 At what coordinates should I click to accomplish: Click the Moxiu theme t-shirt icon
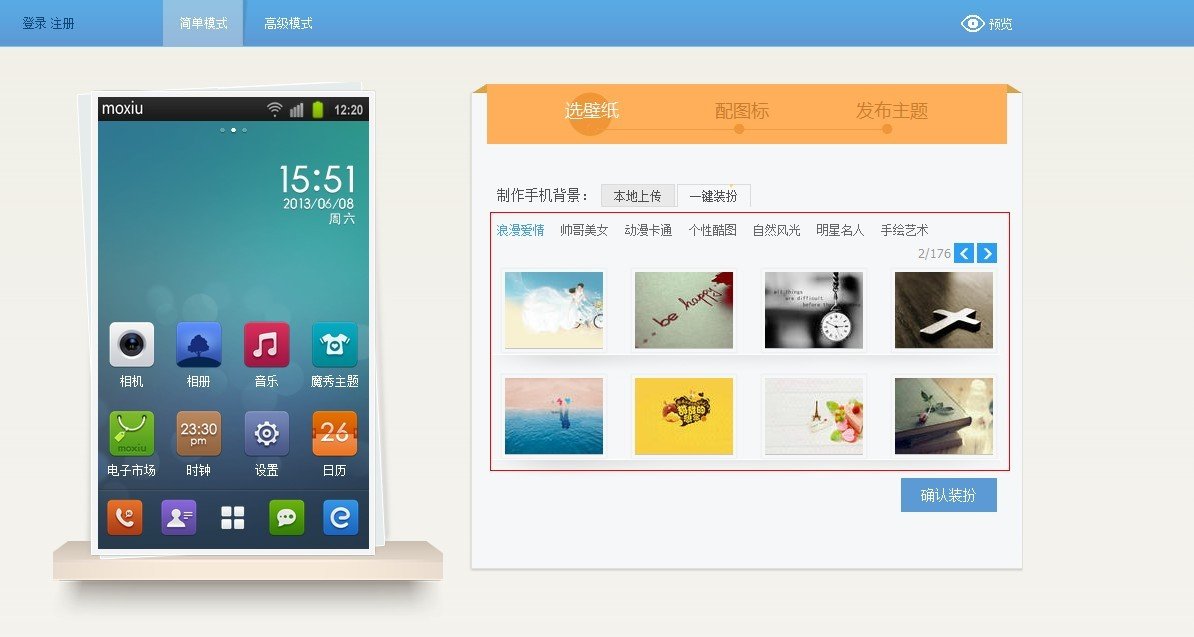click(x=334, y=345)
